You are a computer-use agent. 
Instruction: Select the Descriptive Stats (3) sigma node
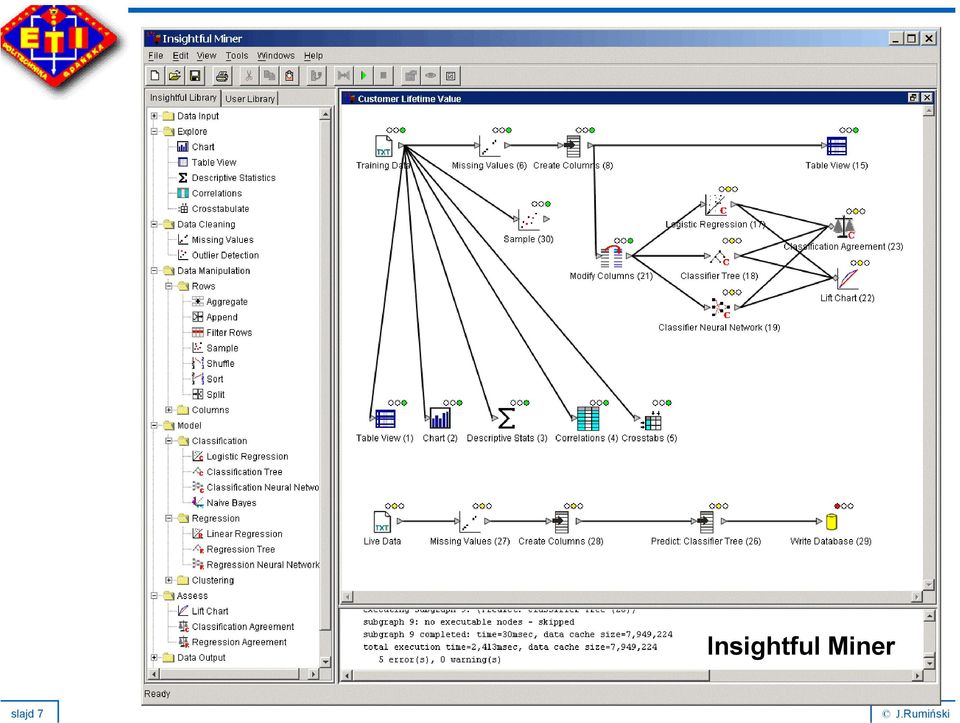pos(506,418)
